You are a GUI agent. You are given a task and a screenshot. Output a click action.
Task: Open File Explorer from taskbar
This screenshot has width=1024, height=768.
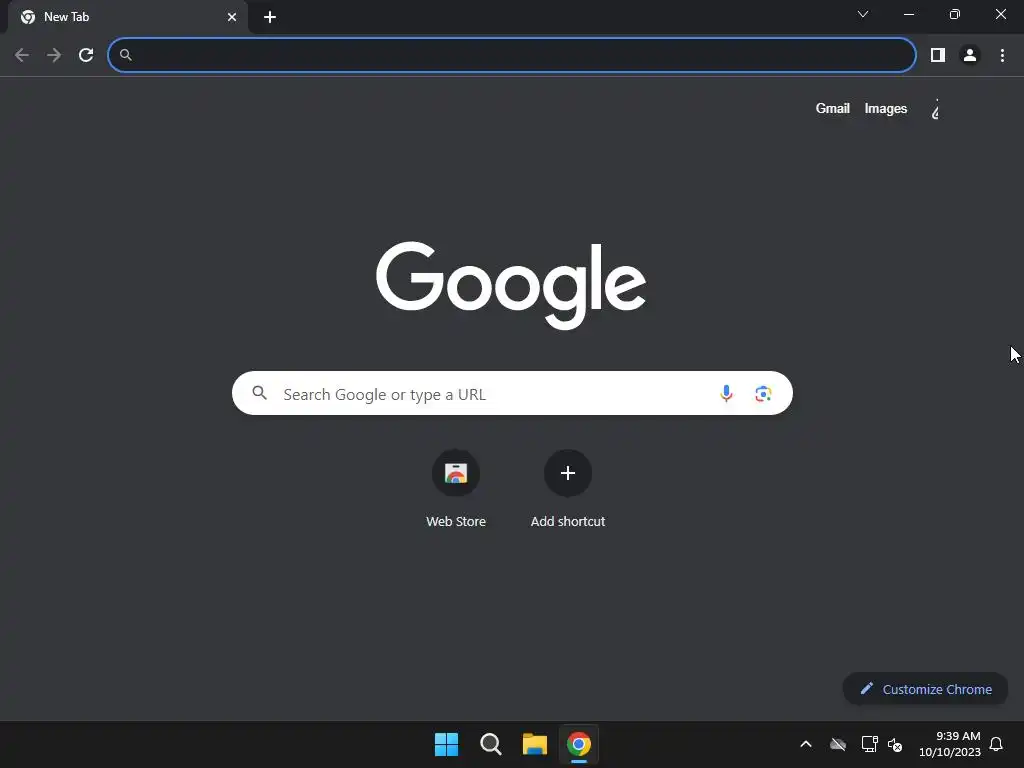point(535,744)
